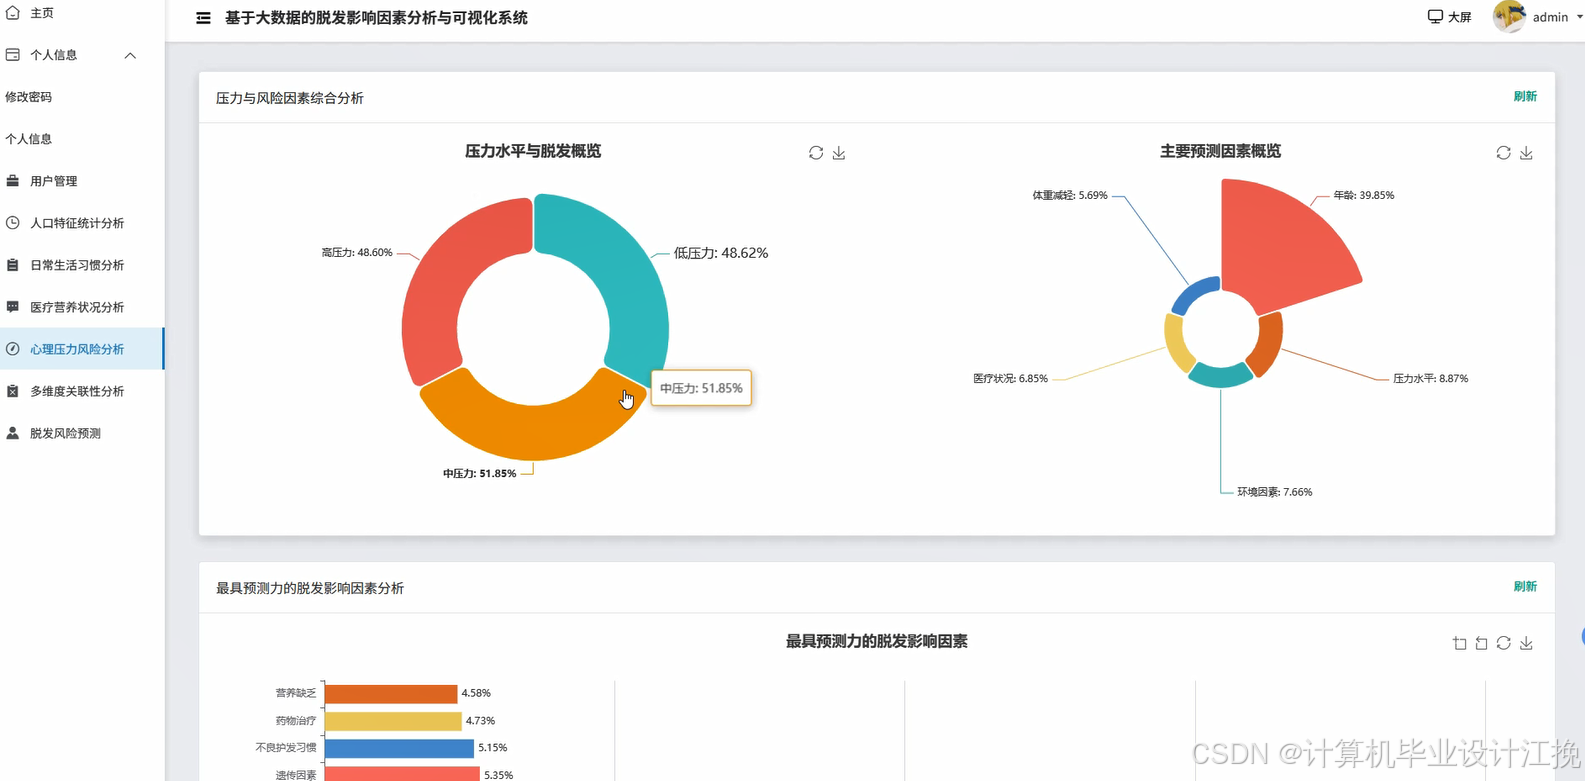Screen dimensions: 1585x781
Task: Restore the 压力水平与脱发概览 chart view
Action: pyautogui.click(x=816, y=153)
